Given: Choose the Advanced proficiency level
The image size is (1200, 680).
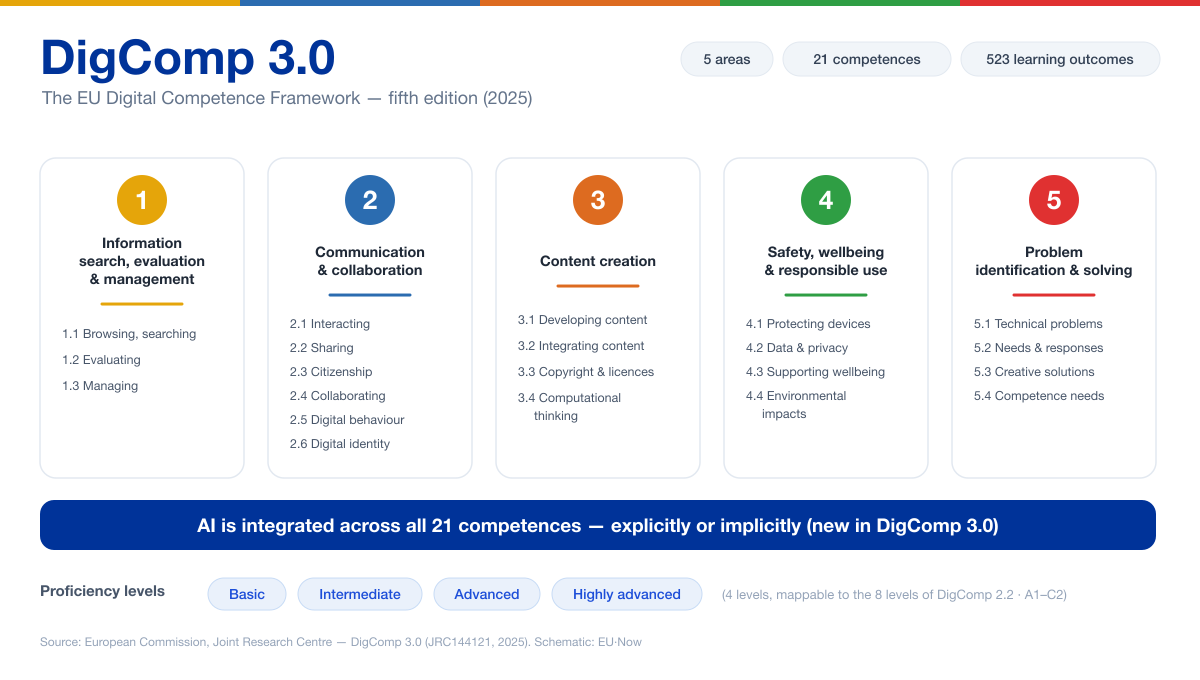Looking at the screenshot, I should pyautogui.click(x=487, y=594).
